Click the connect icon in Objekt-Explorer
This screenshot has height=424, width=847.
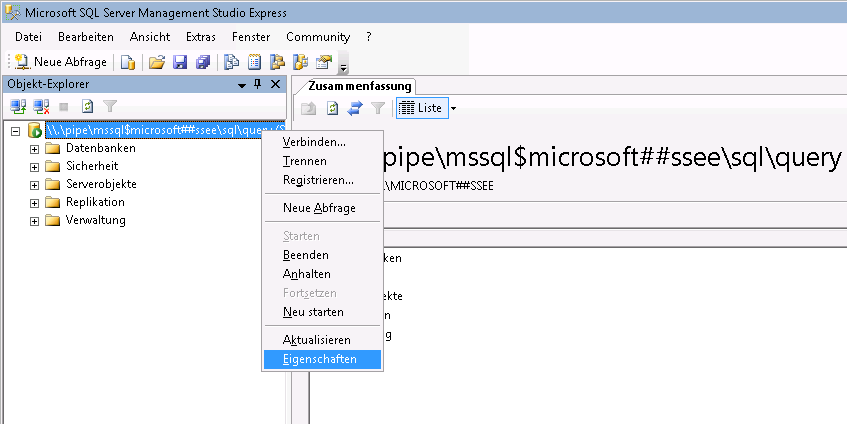(x=18, y=106)
